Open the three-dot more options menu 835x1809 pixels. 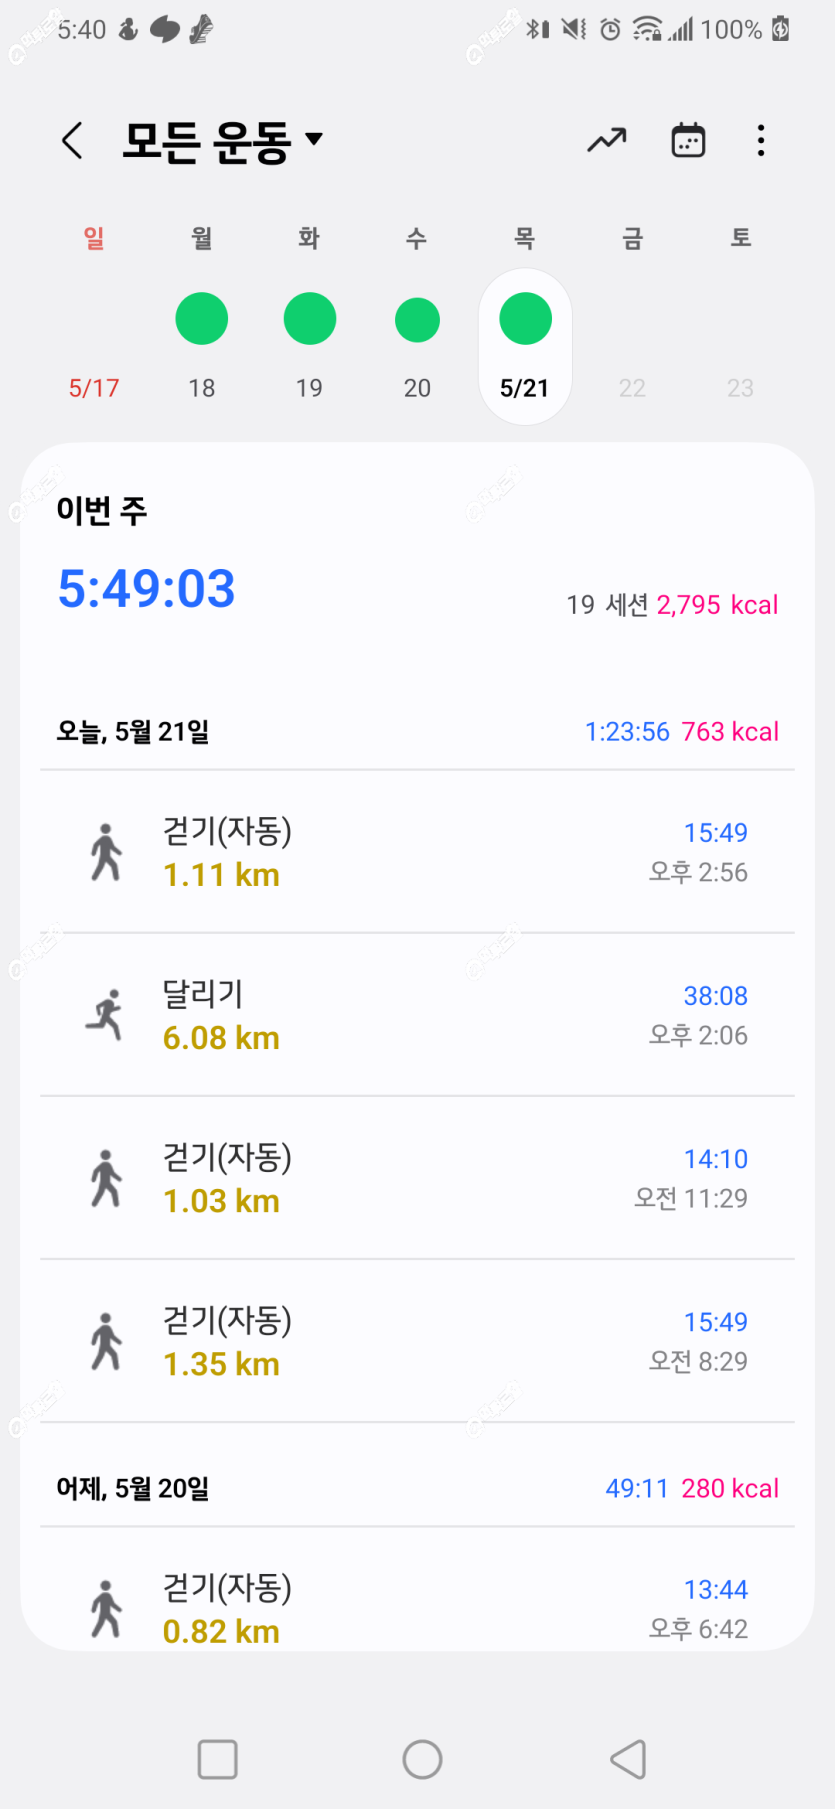[x=761, y=141]
